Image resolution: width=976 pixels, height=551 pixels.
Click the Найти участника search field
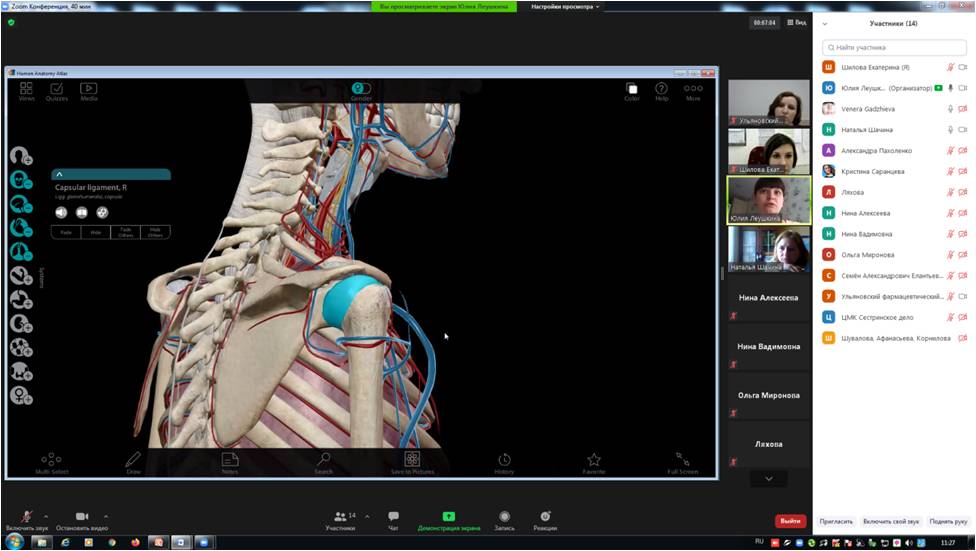(x=893, y=47)
